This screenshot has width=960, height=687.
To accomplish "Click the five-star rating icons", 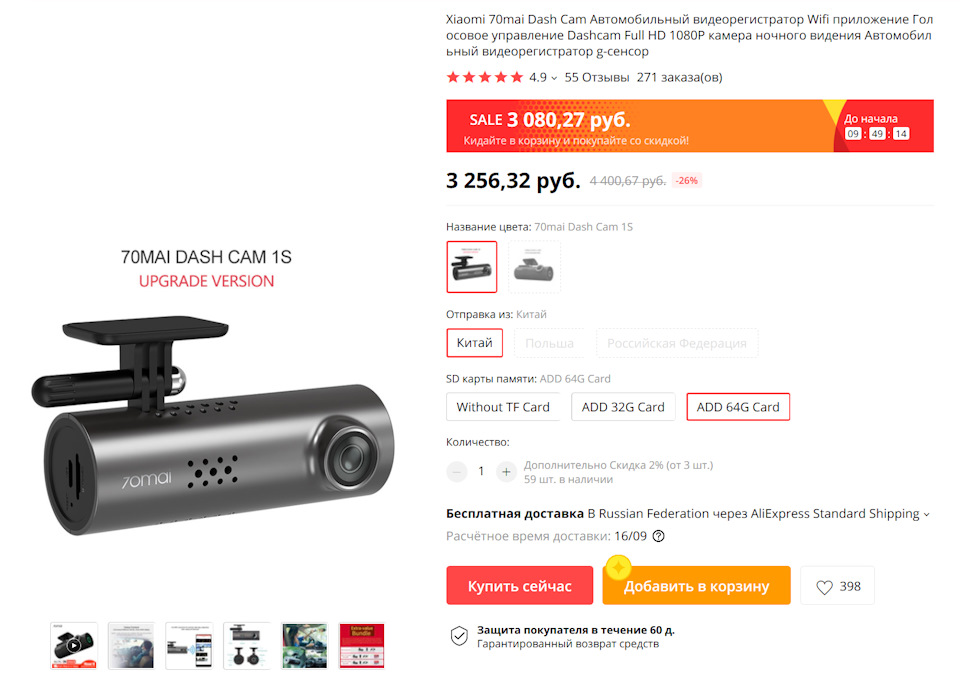I will point(485,77).
